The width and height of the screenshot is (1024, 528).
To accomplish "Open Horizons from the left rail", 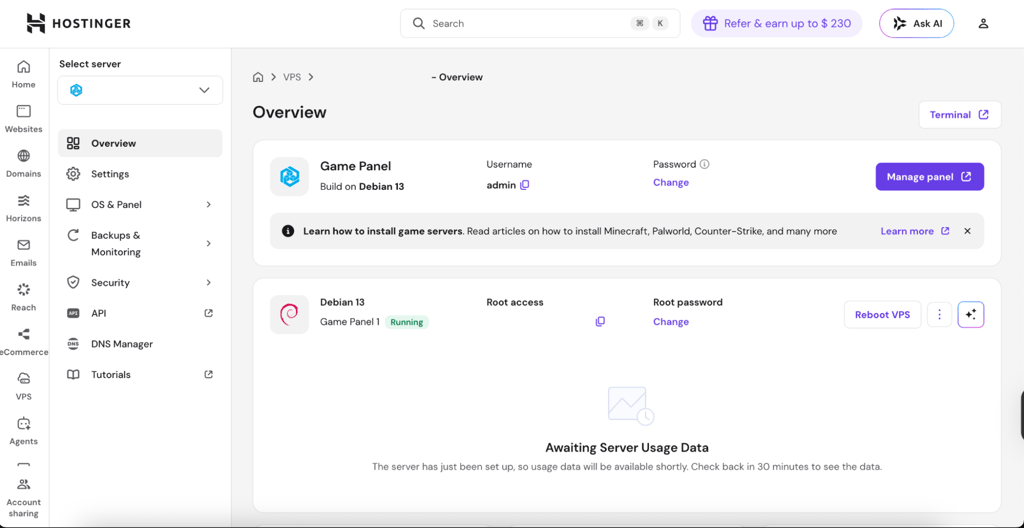I will pyautogui.click(x=24, y=208).
